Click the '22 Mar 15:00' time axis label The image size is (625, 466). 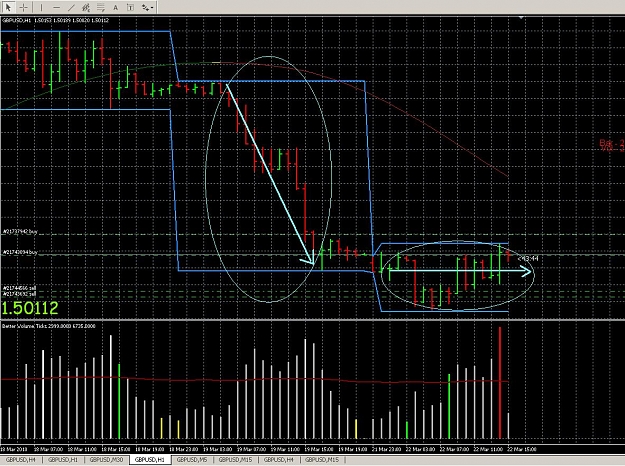pos(522,449)
